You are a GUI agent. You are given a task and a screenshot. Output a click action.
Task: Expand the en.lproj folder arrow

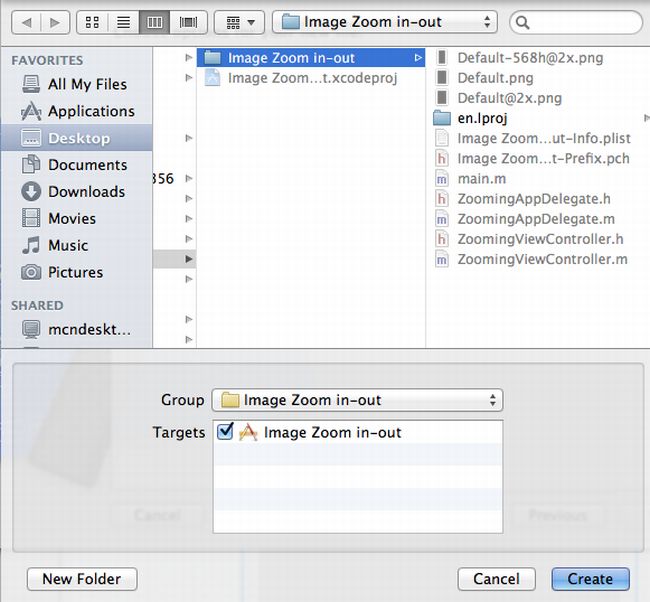[x=647, y=118]
